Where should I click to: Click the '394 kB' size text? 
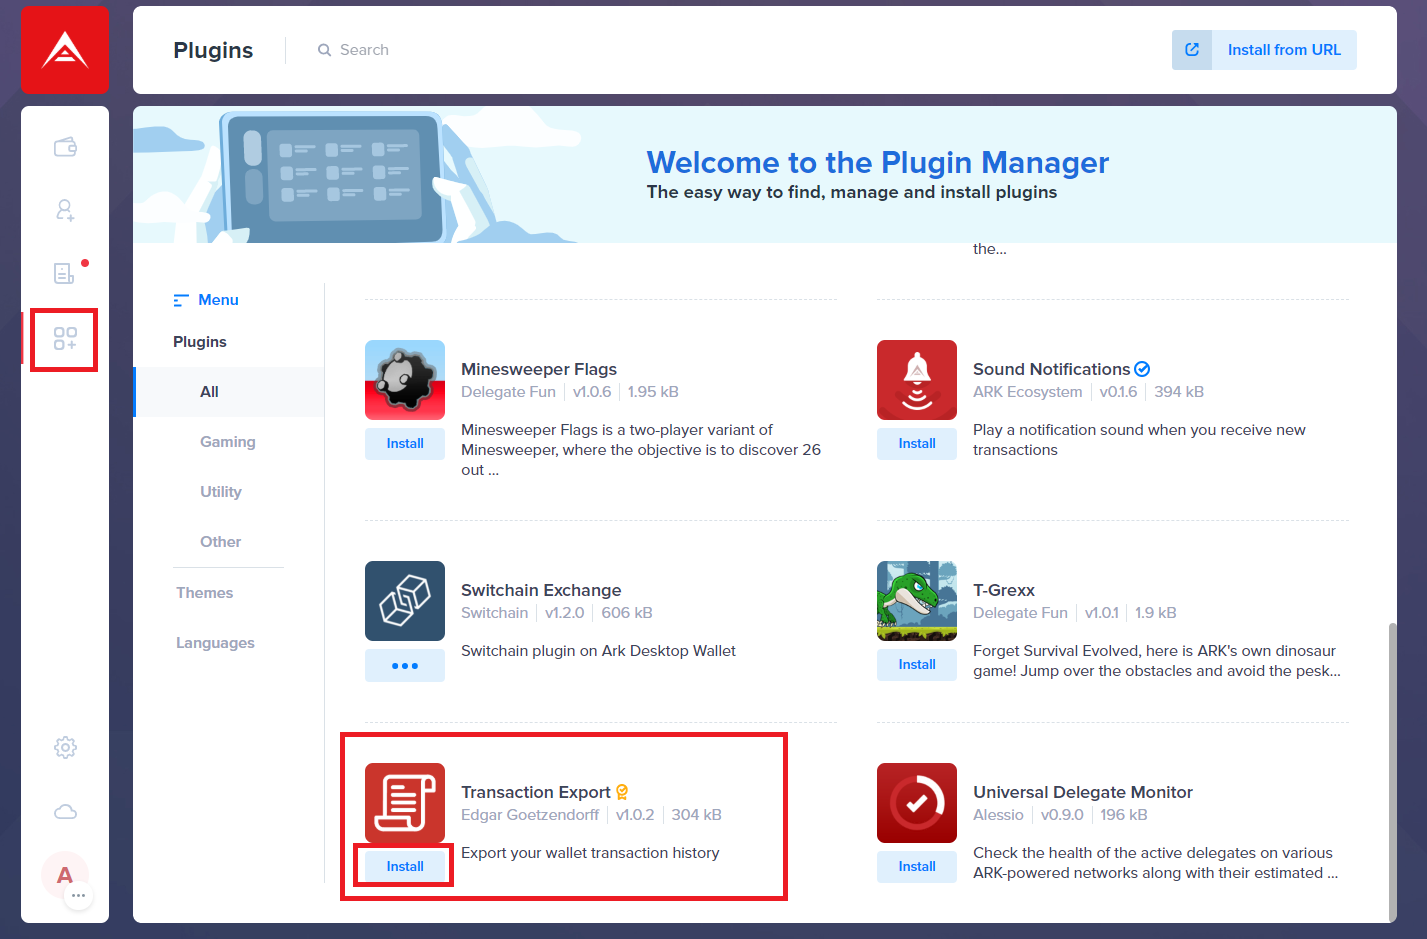click(x=1179, y=392)
